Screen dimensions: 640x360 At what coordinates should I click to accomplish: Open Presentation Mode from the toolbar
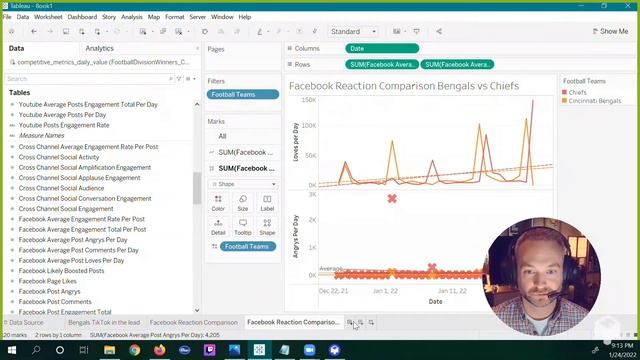pos(416,31)
